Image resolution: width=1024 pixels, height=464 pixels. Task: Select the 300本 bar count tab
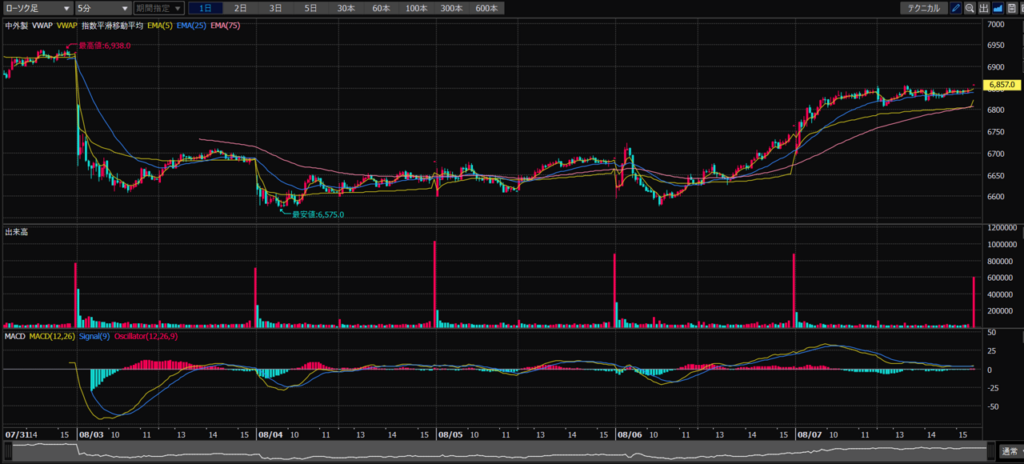[452, 8]
